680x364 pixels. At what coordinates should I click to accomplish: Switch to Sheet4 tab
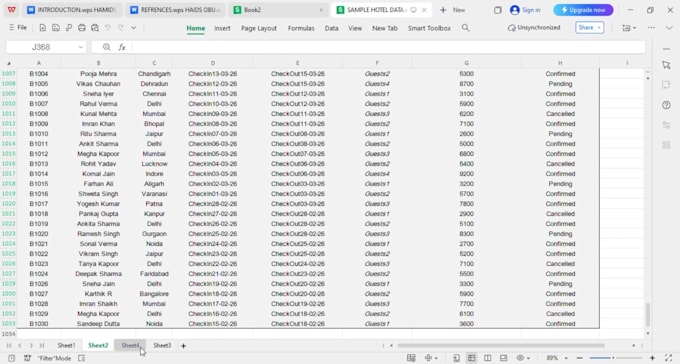(130, 345)
